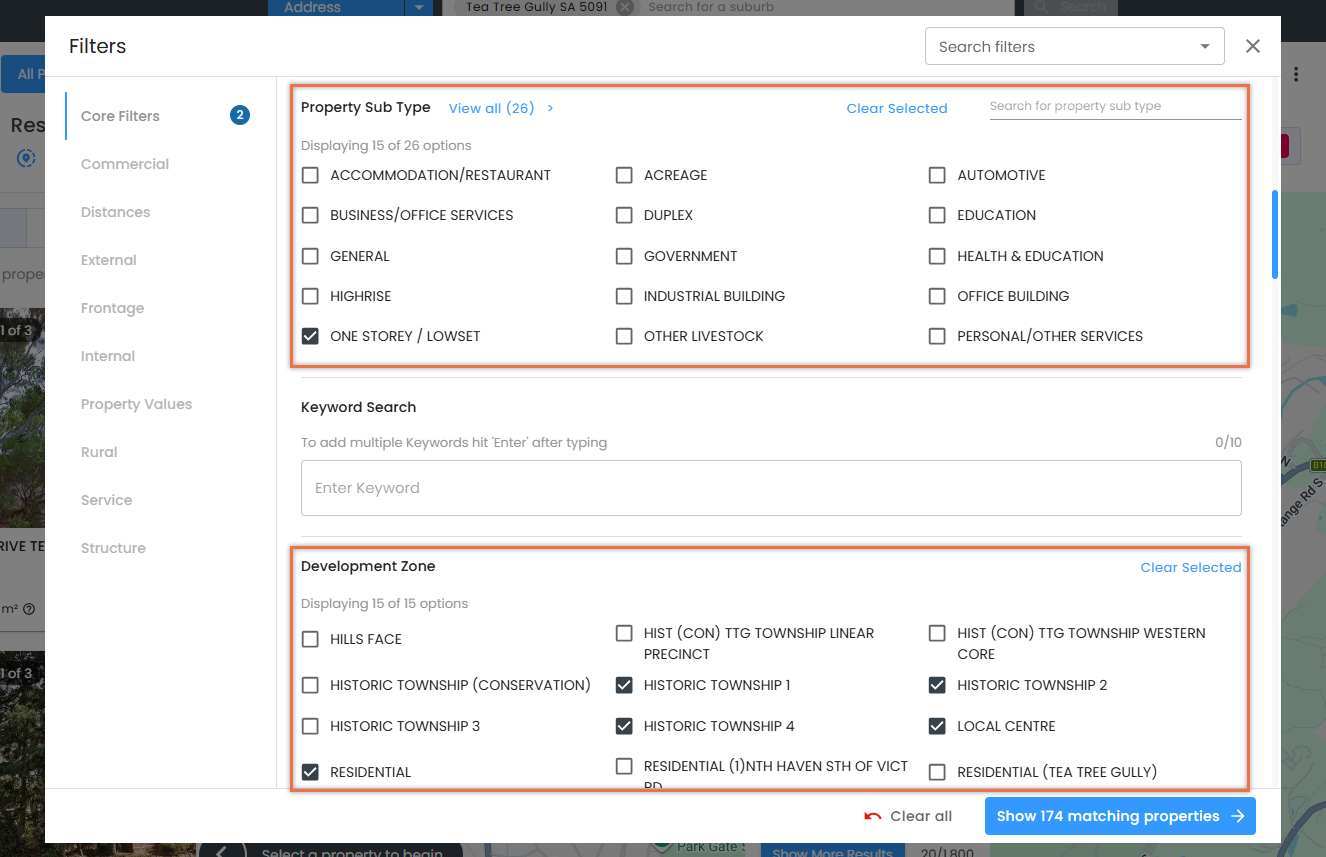Open View all (26) property sub types
Image resolution: width=1326 pixels, height=857 pixels.
coord(491,108)
